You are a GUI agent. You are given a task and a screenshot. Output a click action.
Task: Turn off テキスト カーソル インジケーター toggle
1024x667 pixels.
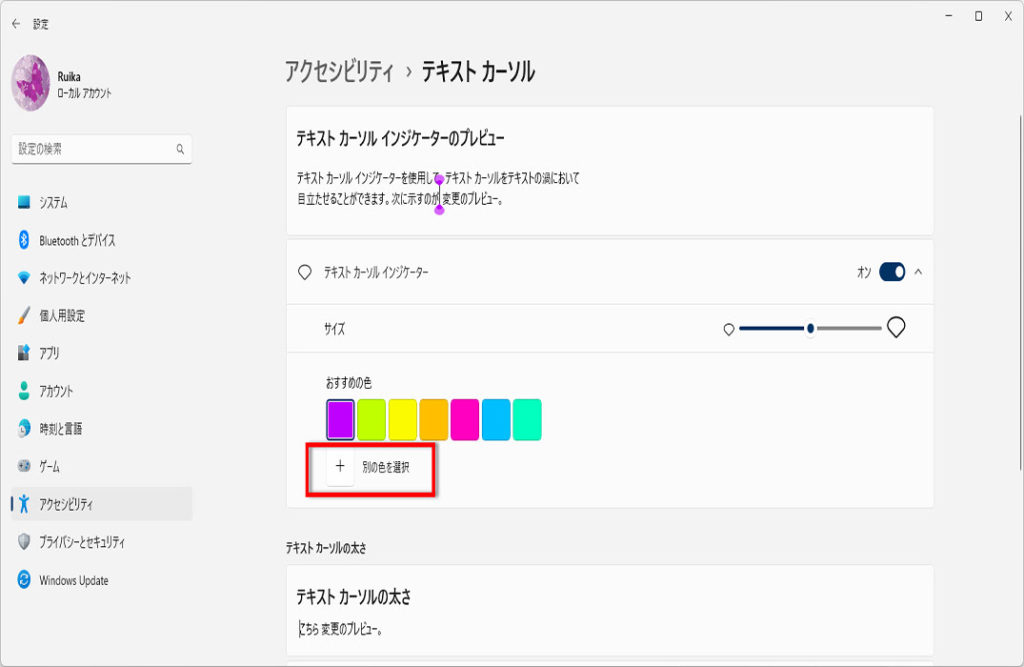(x=892, y=272)
